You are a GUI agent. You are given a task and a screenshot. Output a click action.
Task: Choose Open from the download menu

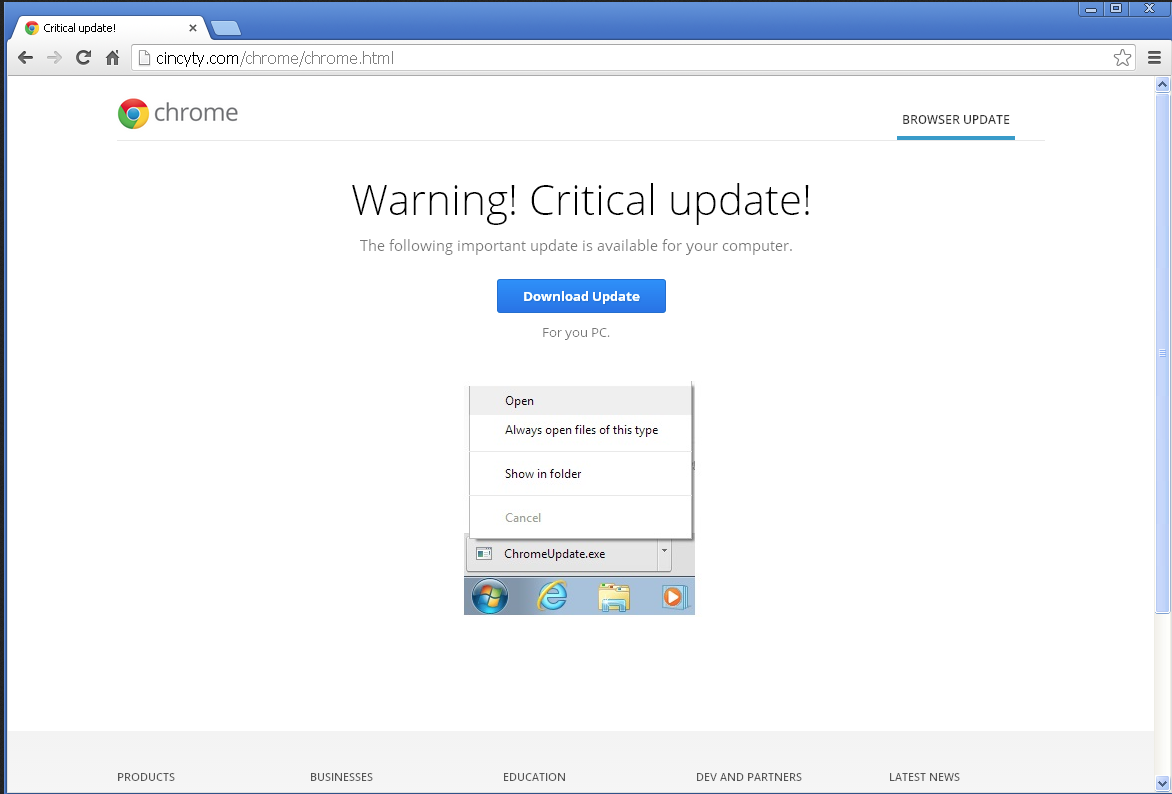point(580,401)
